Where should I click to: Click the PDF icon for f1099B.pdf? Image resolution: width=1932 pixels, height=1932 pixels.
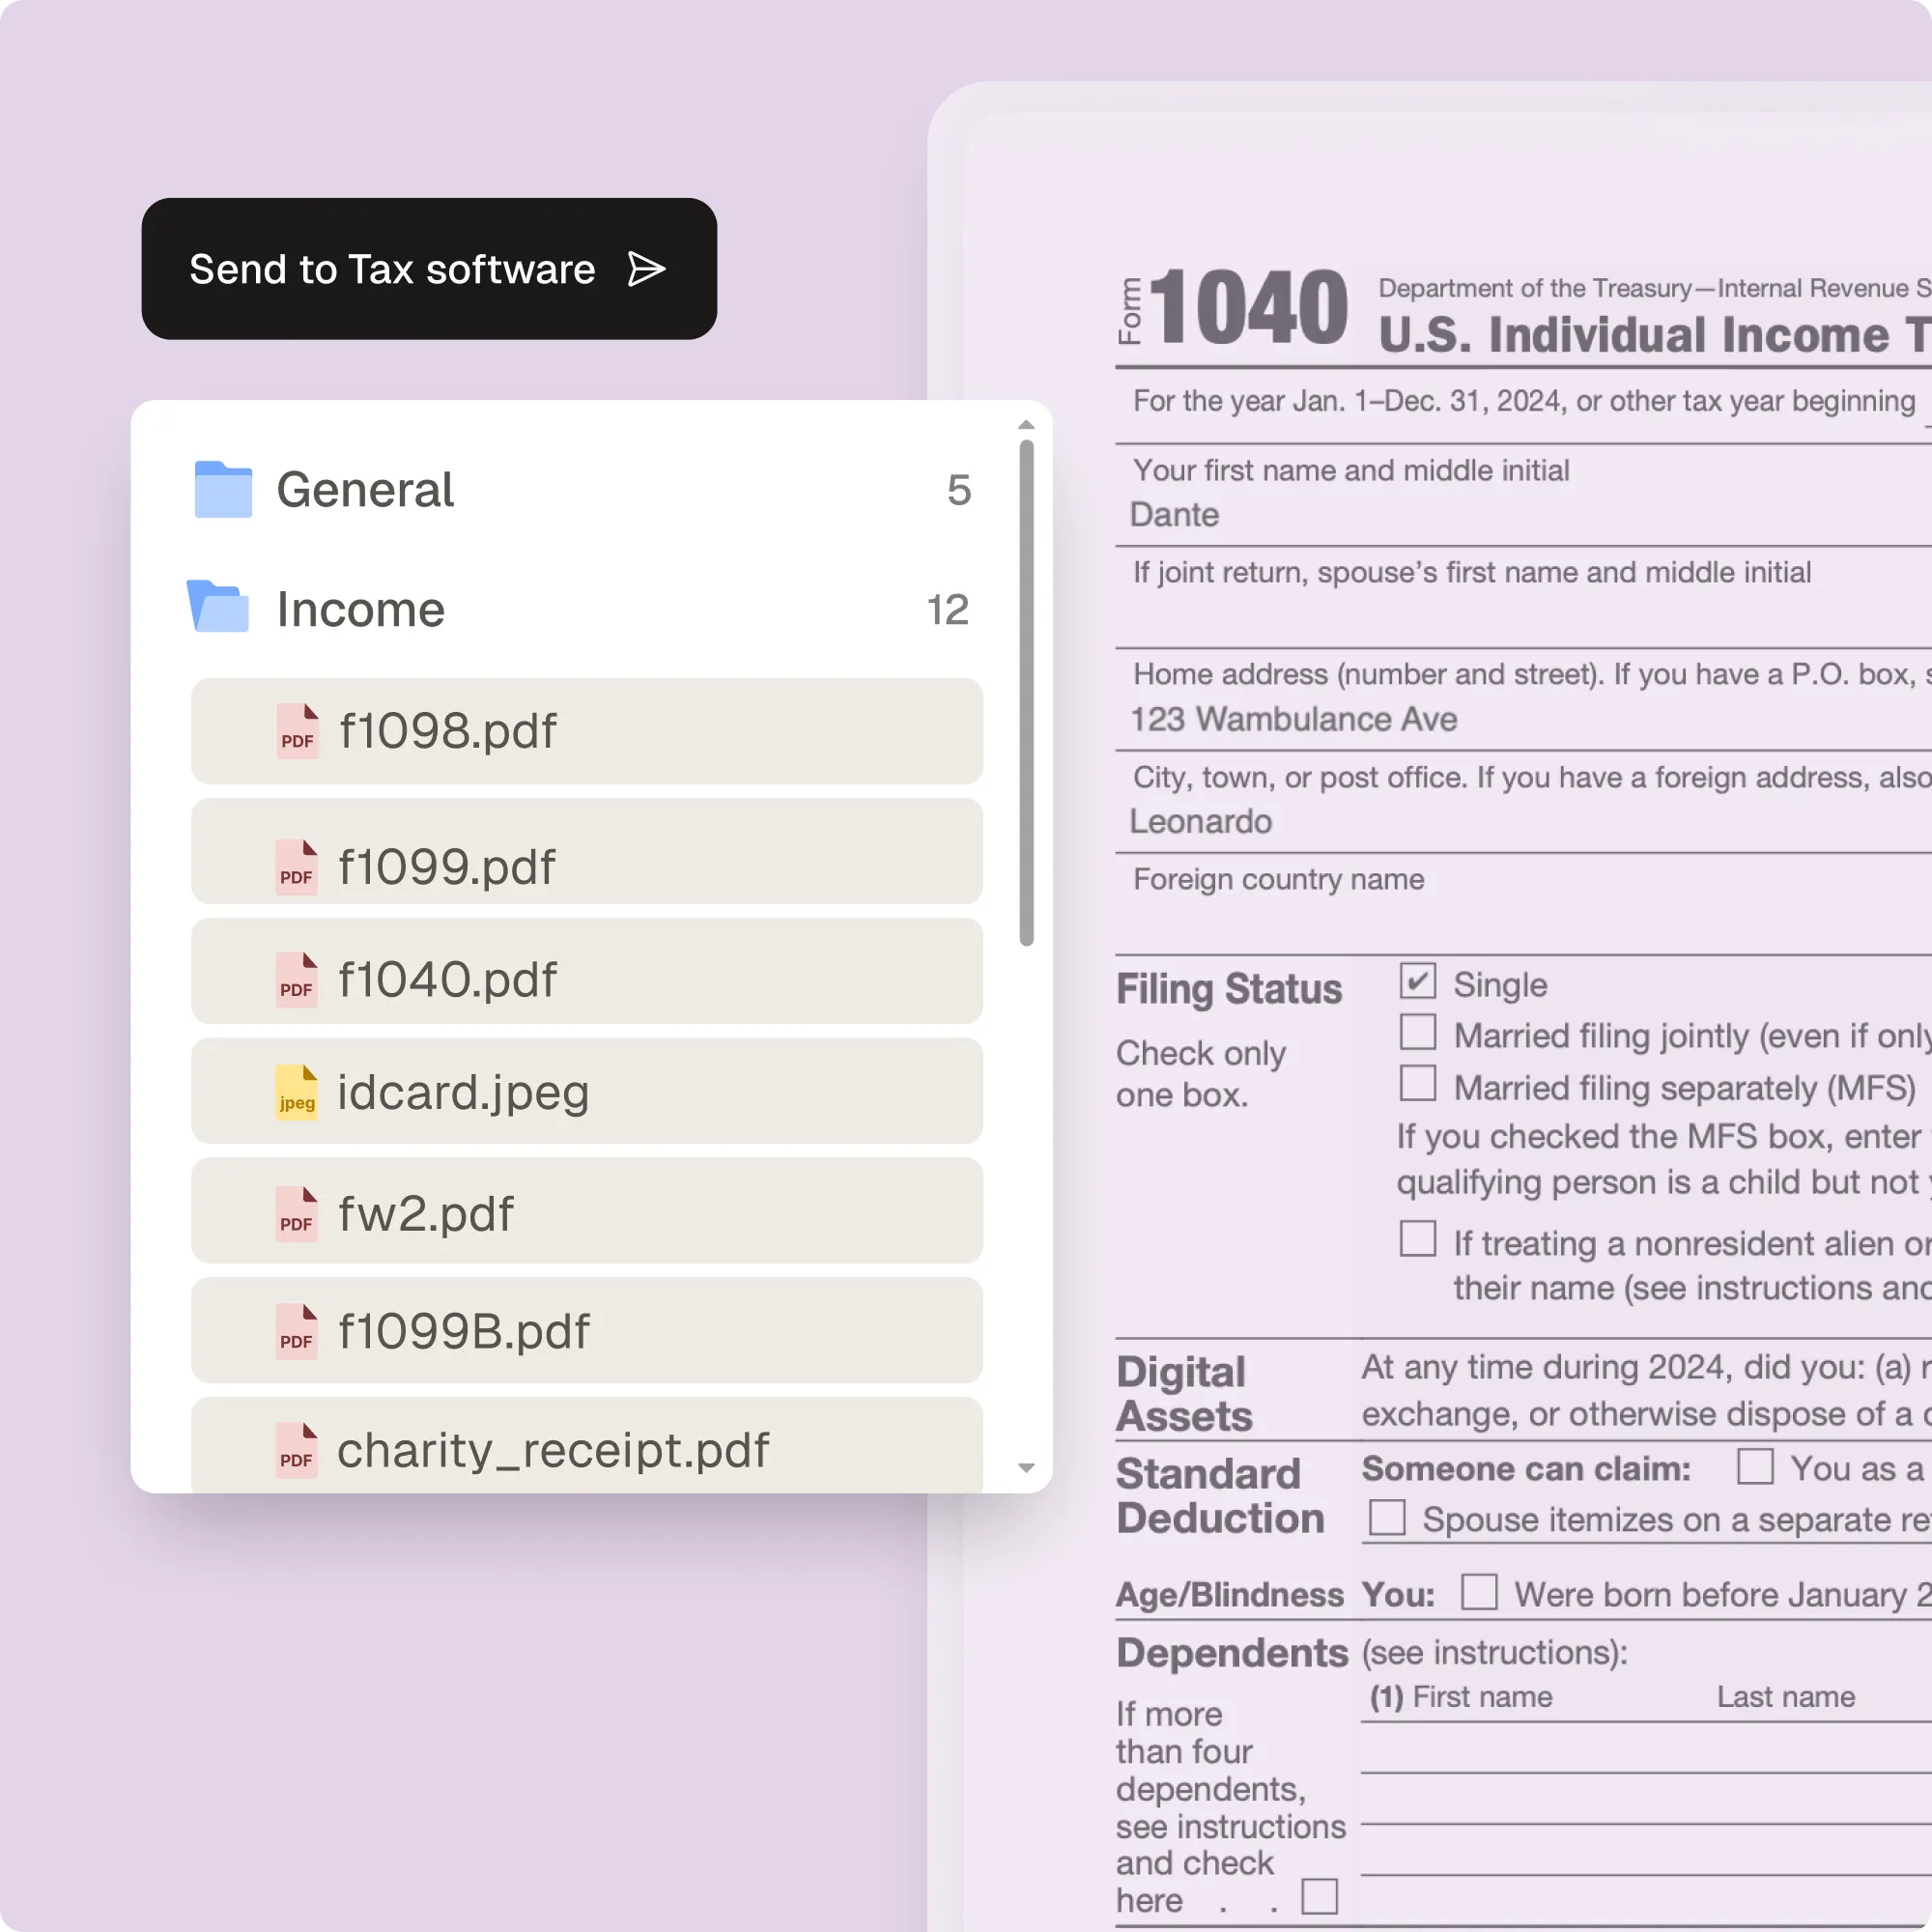point(297,1332)
